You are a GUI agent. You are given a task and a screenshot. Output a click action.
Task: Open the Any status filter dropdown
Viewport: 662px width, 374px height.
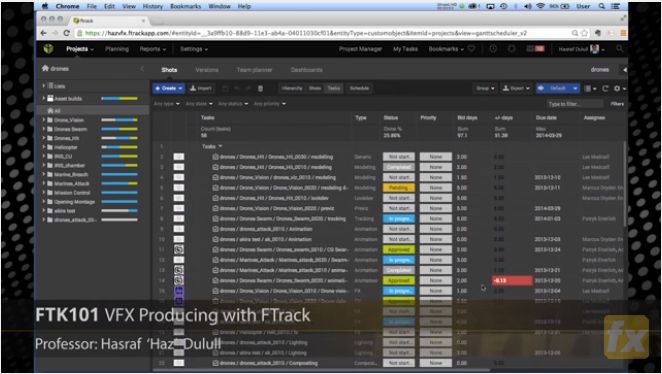[x=232, y=104]
